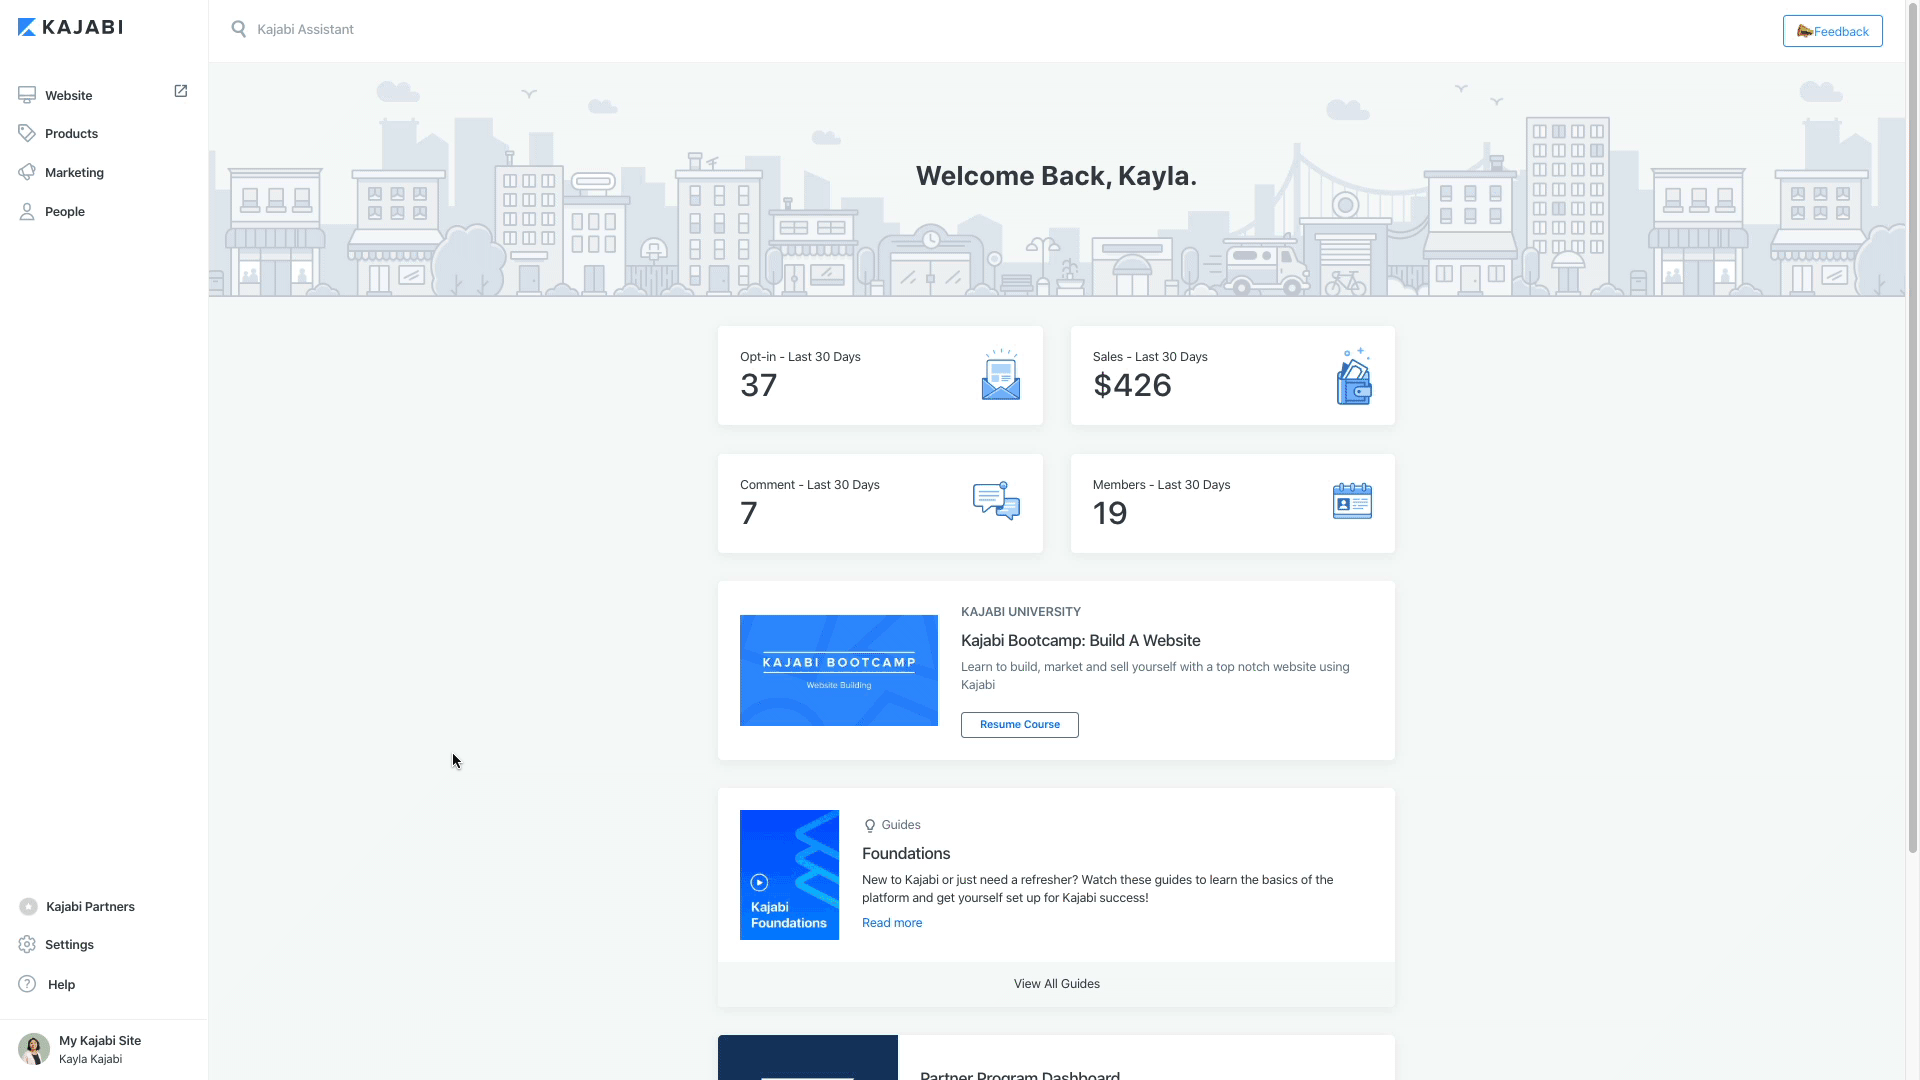This screenshot has width=1920, height=1080.
Task: Click the Feedback button
Action: [1832, 31]
